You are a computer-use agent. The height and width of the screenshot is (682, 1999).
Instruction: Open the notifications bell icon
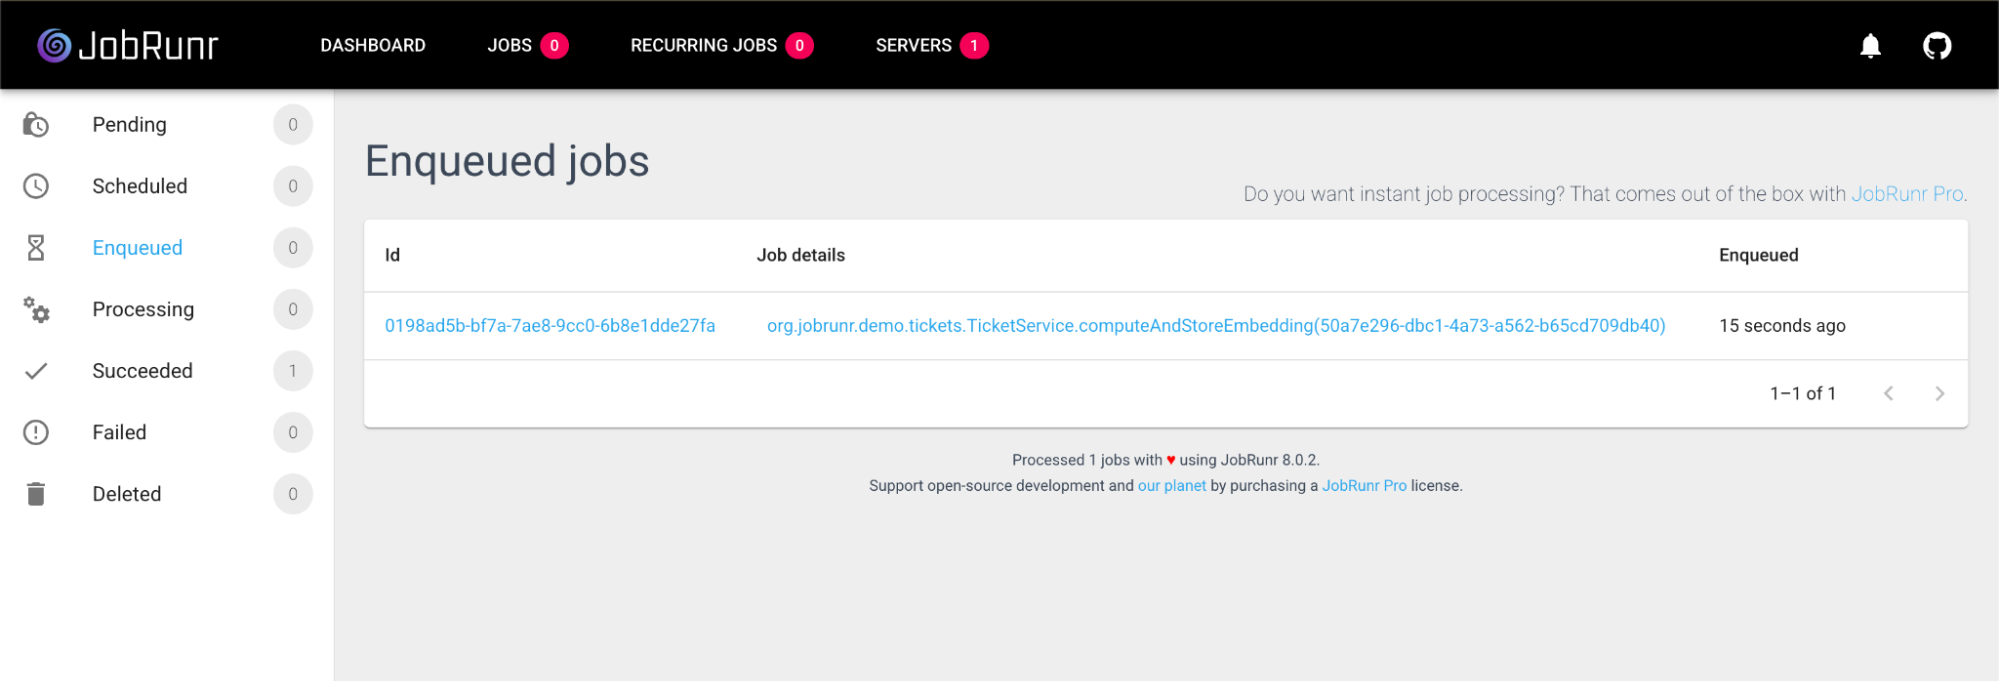tap(1870, 46)
